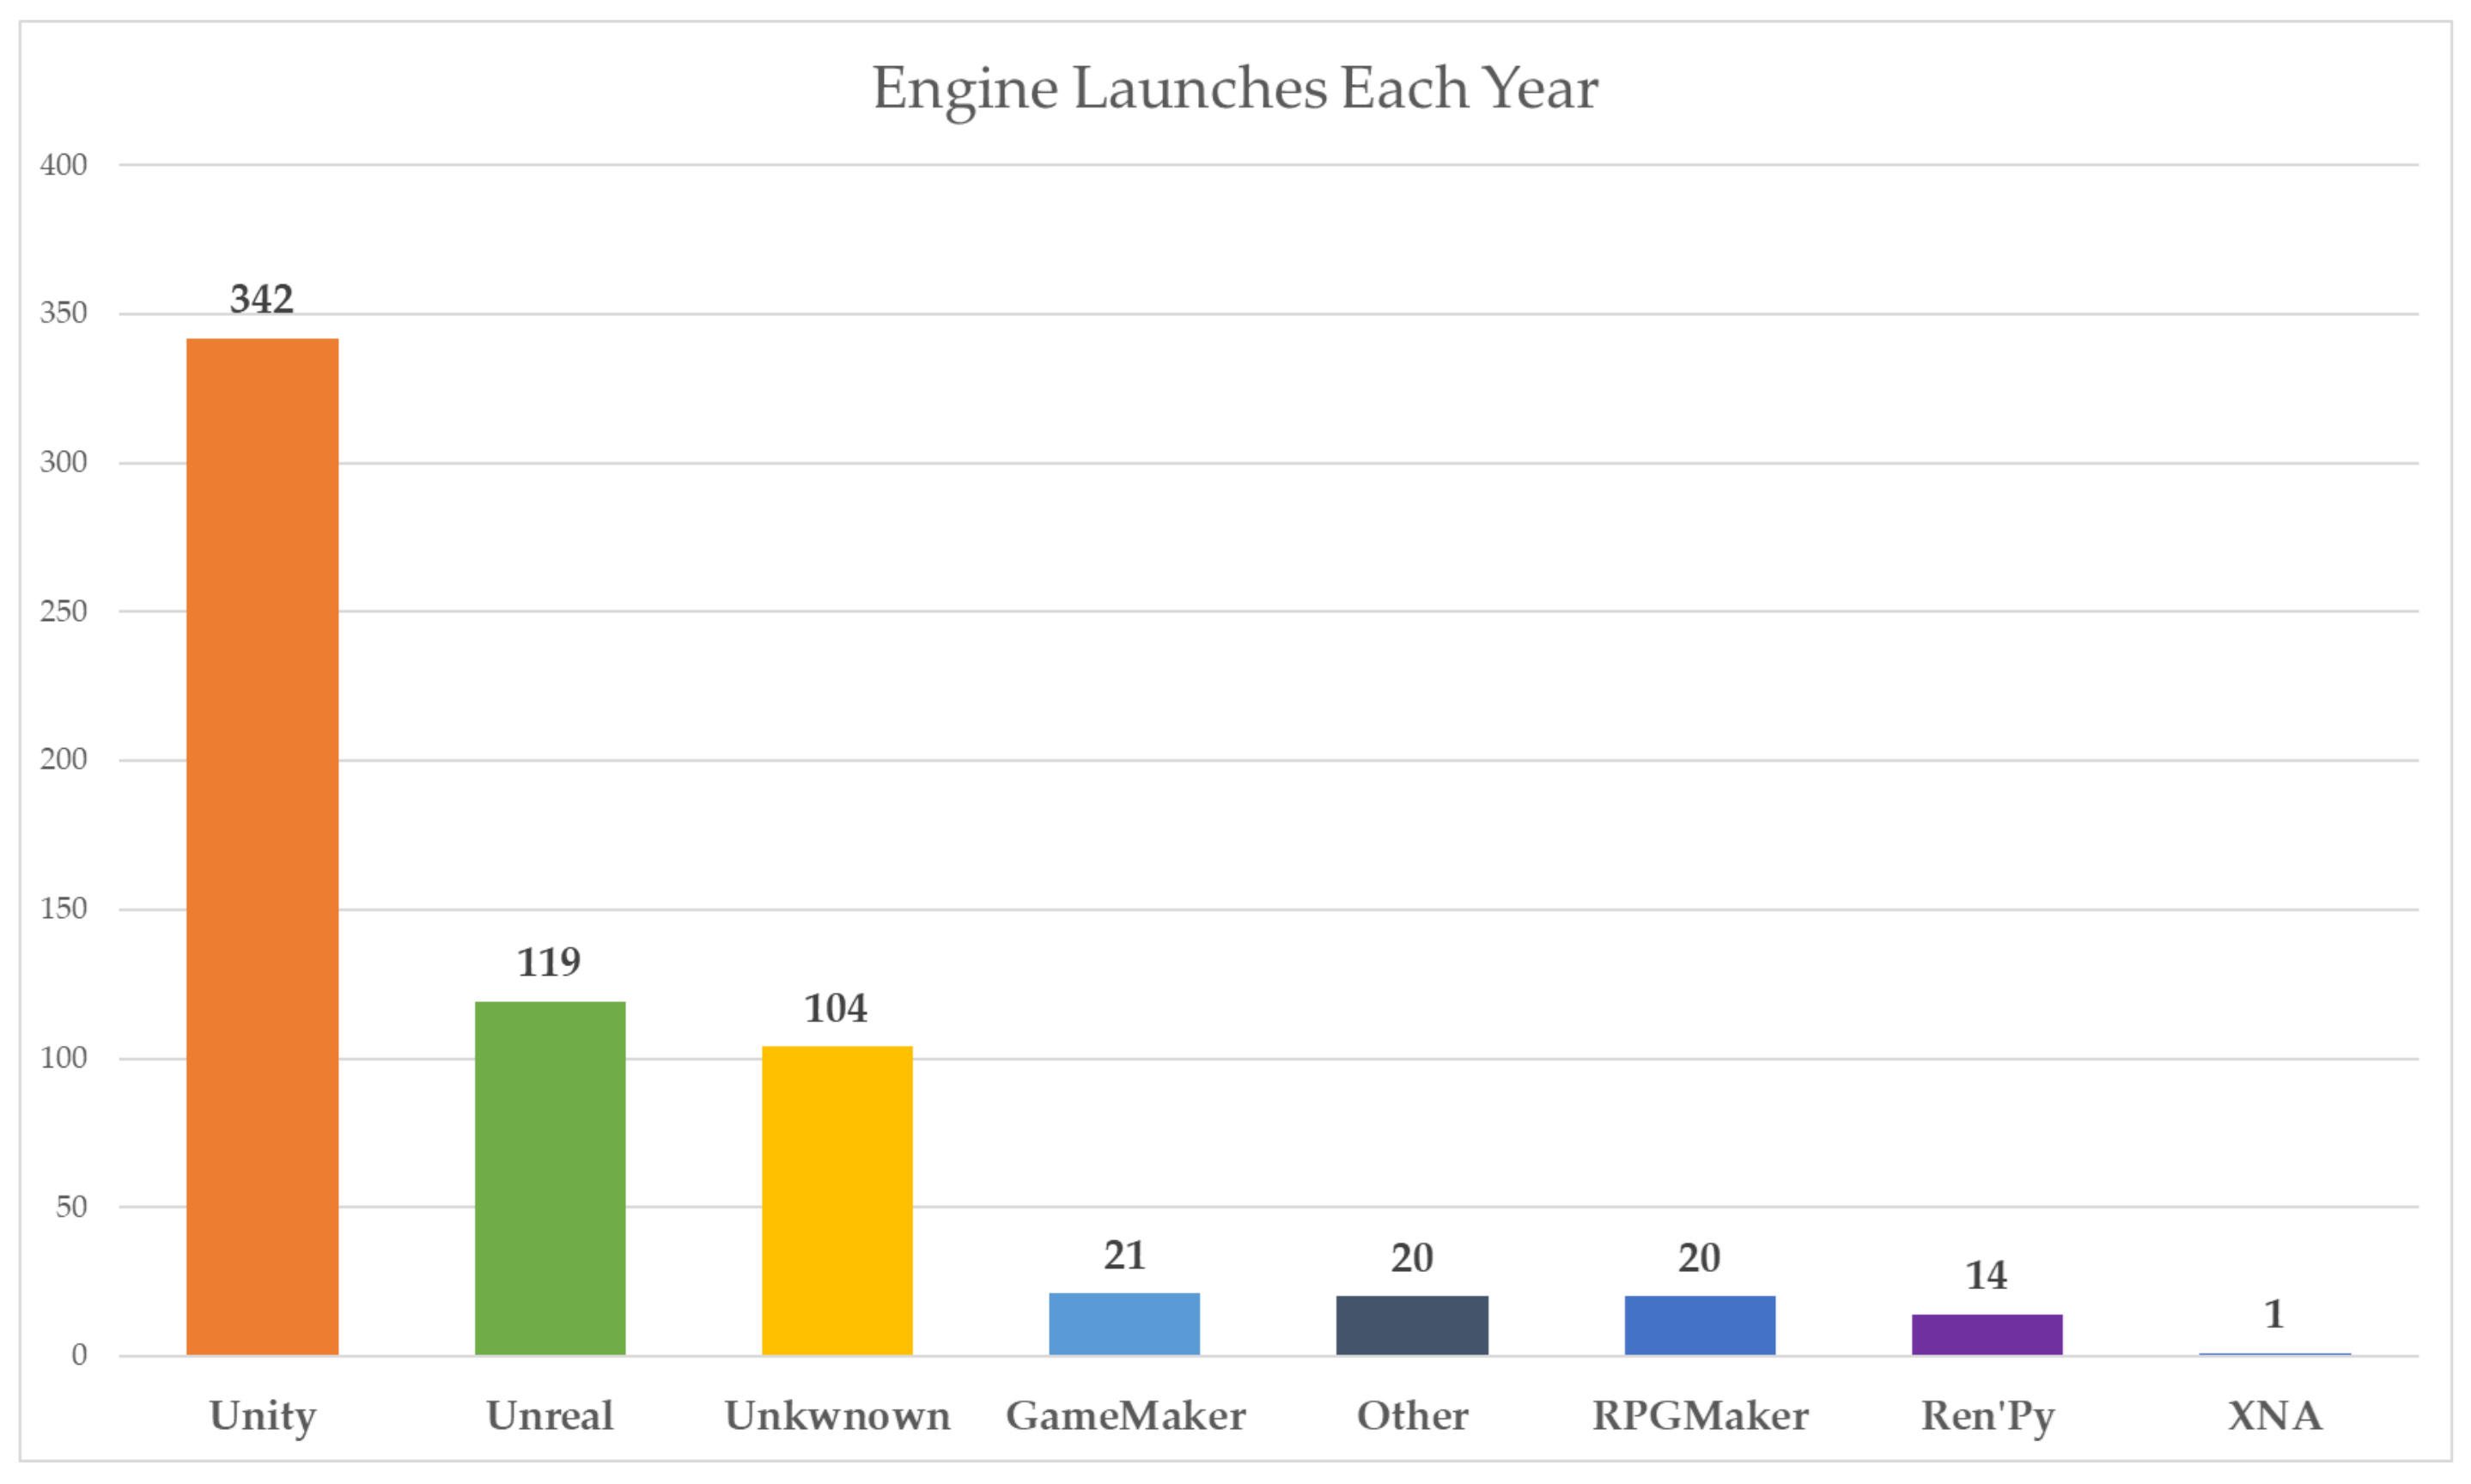
Task: Select the 1 data label above XNA
Action: pos(2274,1314)
